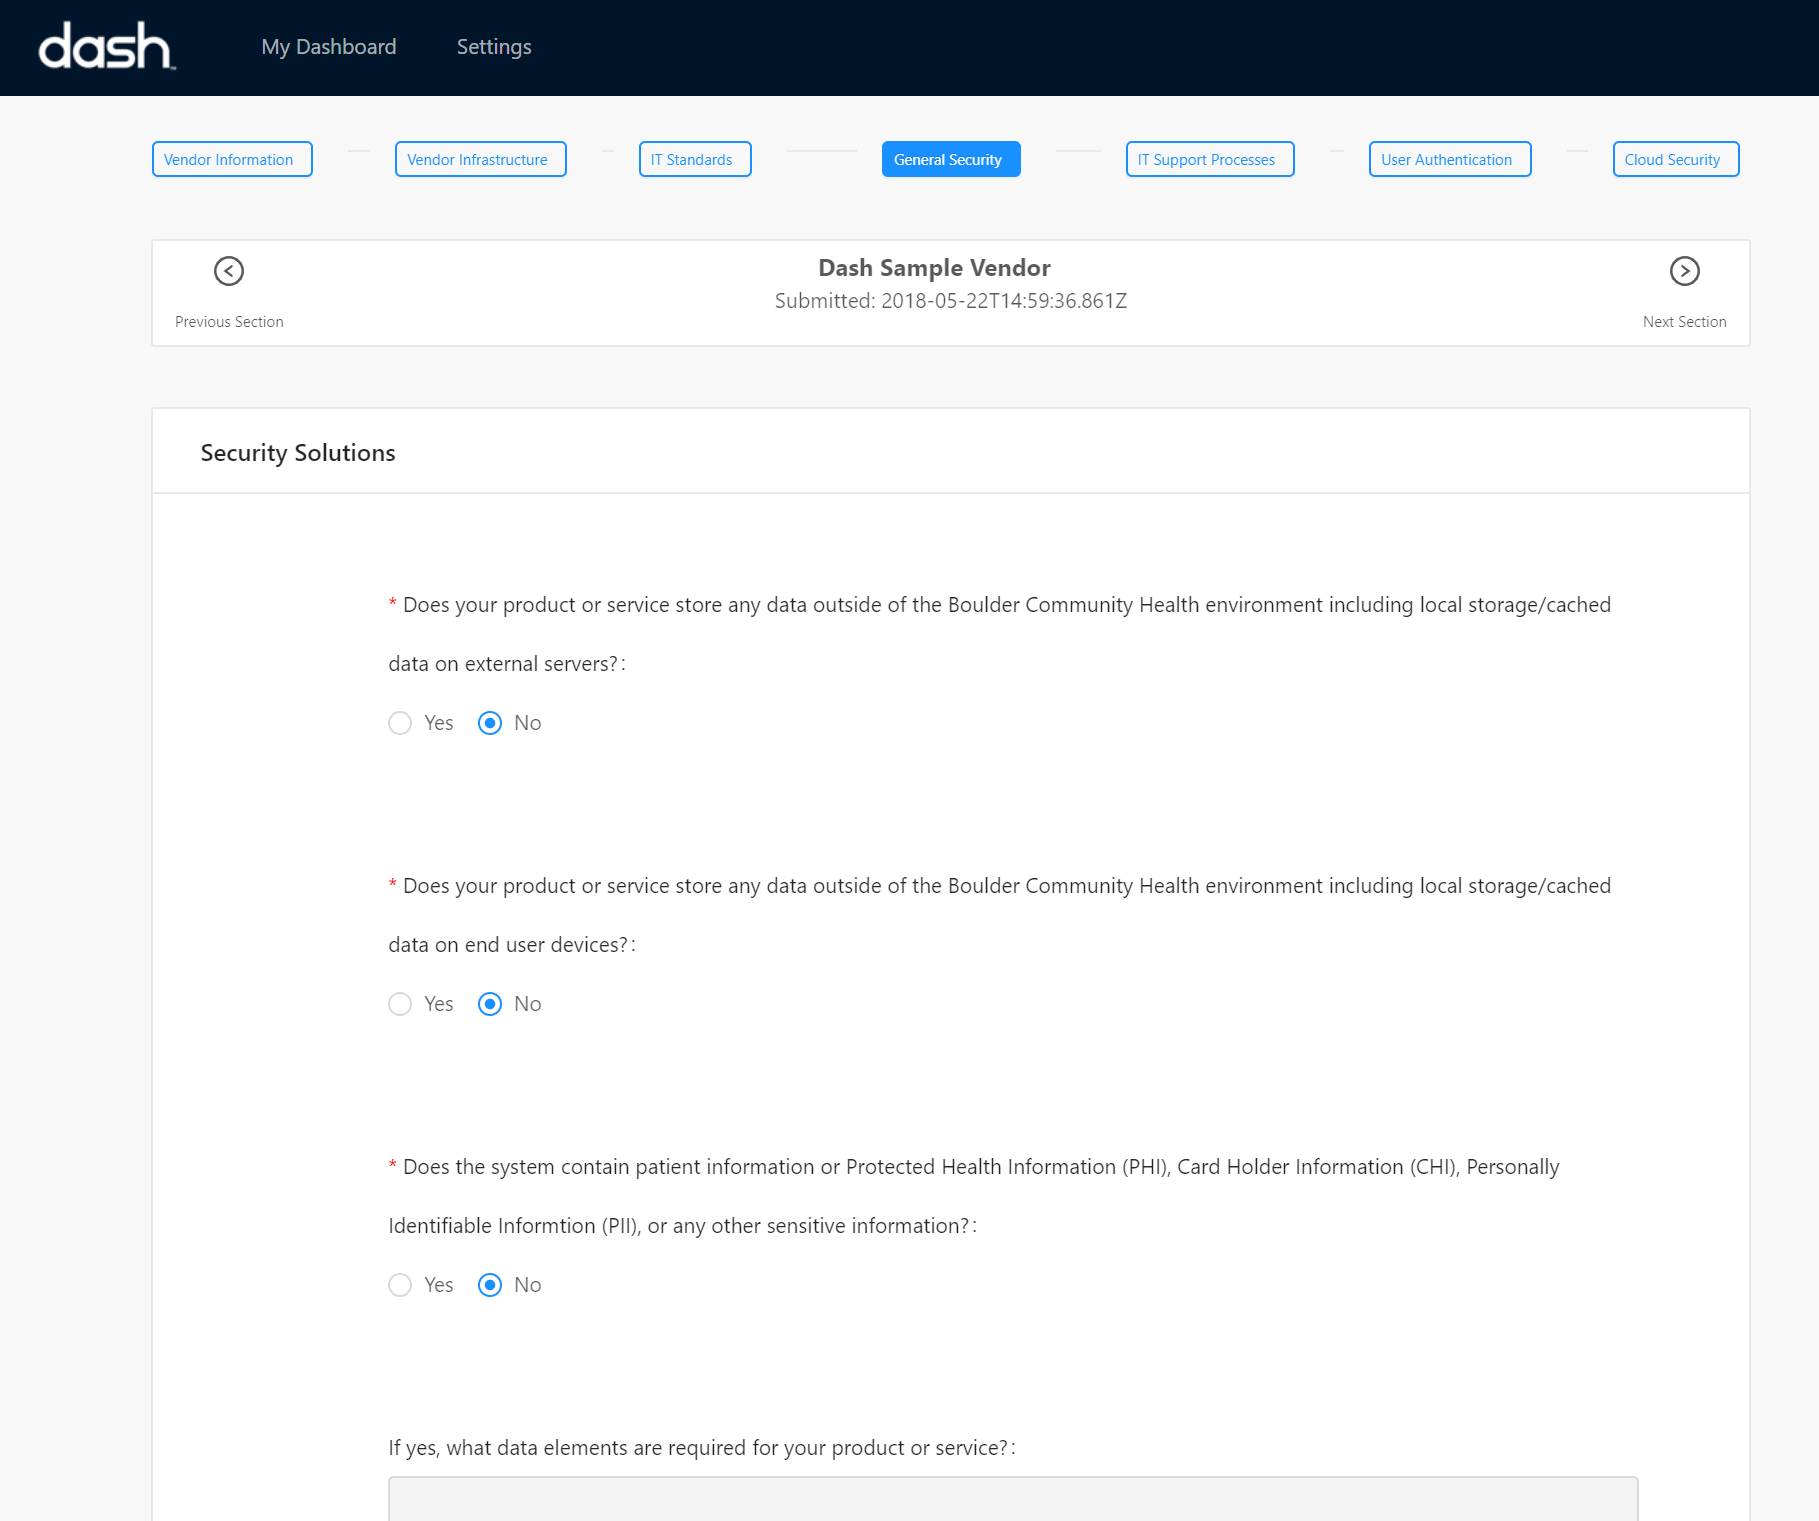Open the IT Standards section

pos(694,159)
